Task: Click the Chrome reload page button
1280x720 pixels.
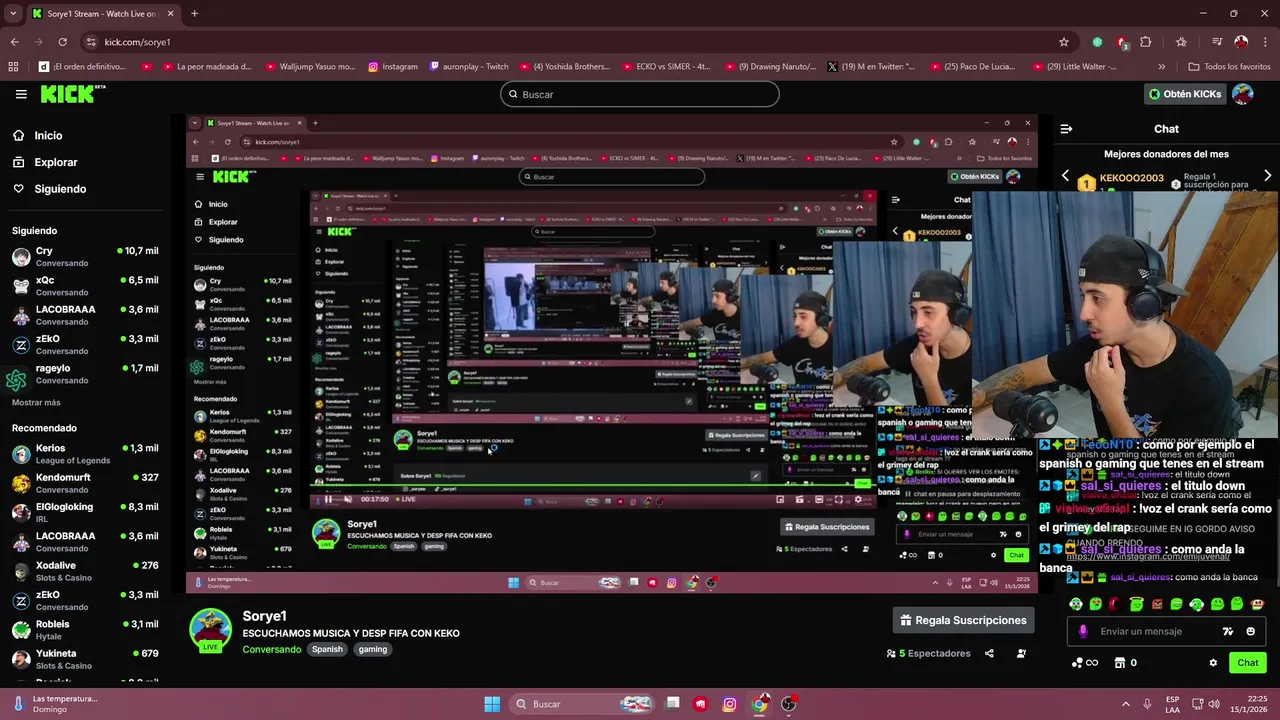Action: (62, 42)
